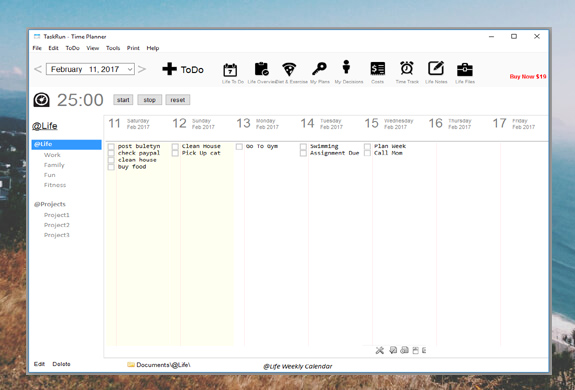This screenshot has height=390, width=575.
Task: Click the timer clock icon beside 25:00
Action: click(x=41, y=100)
